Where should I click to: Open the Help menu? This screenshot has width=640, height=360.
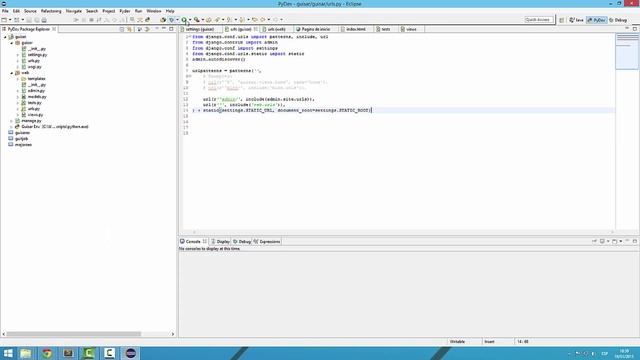170,11
